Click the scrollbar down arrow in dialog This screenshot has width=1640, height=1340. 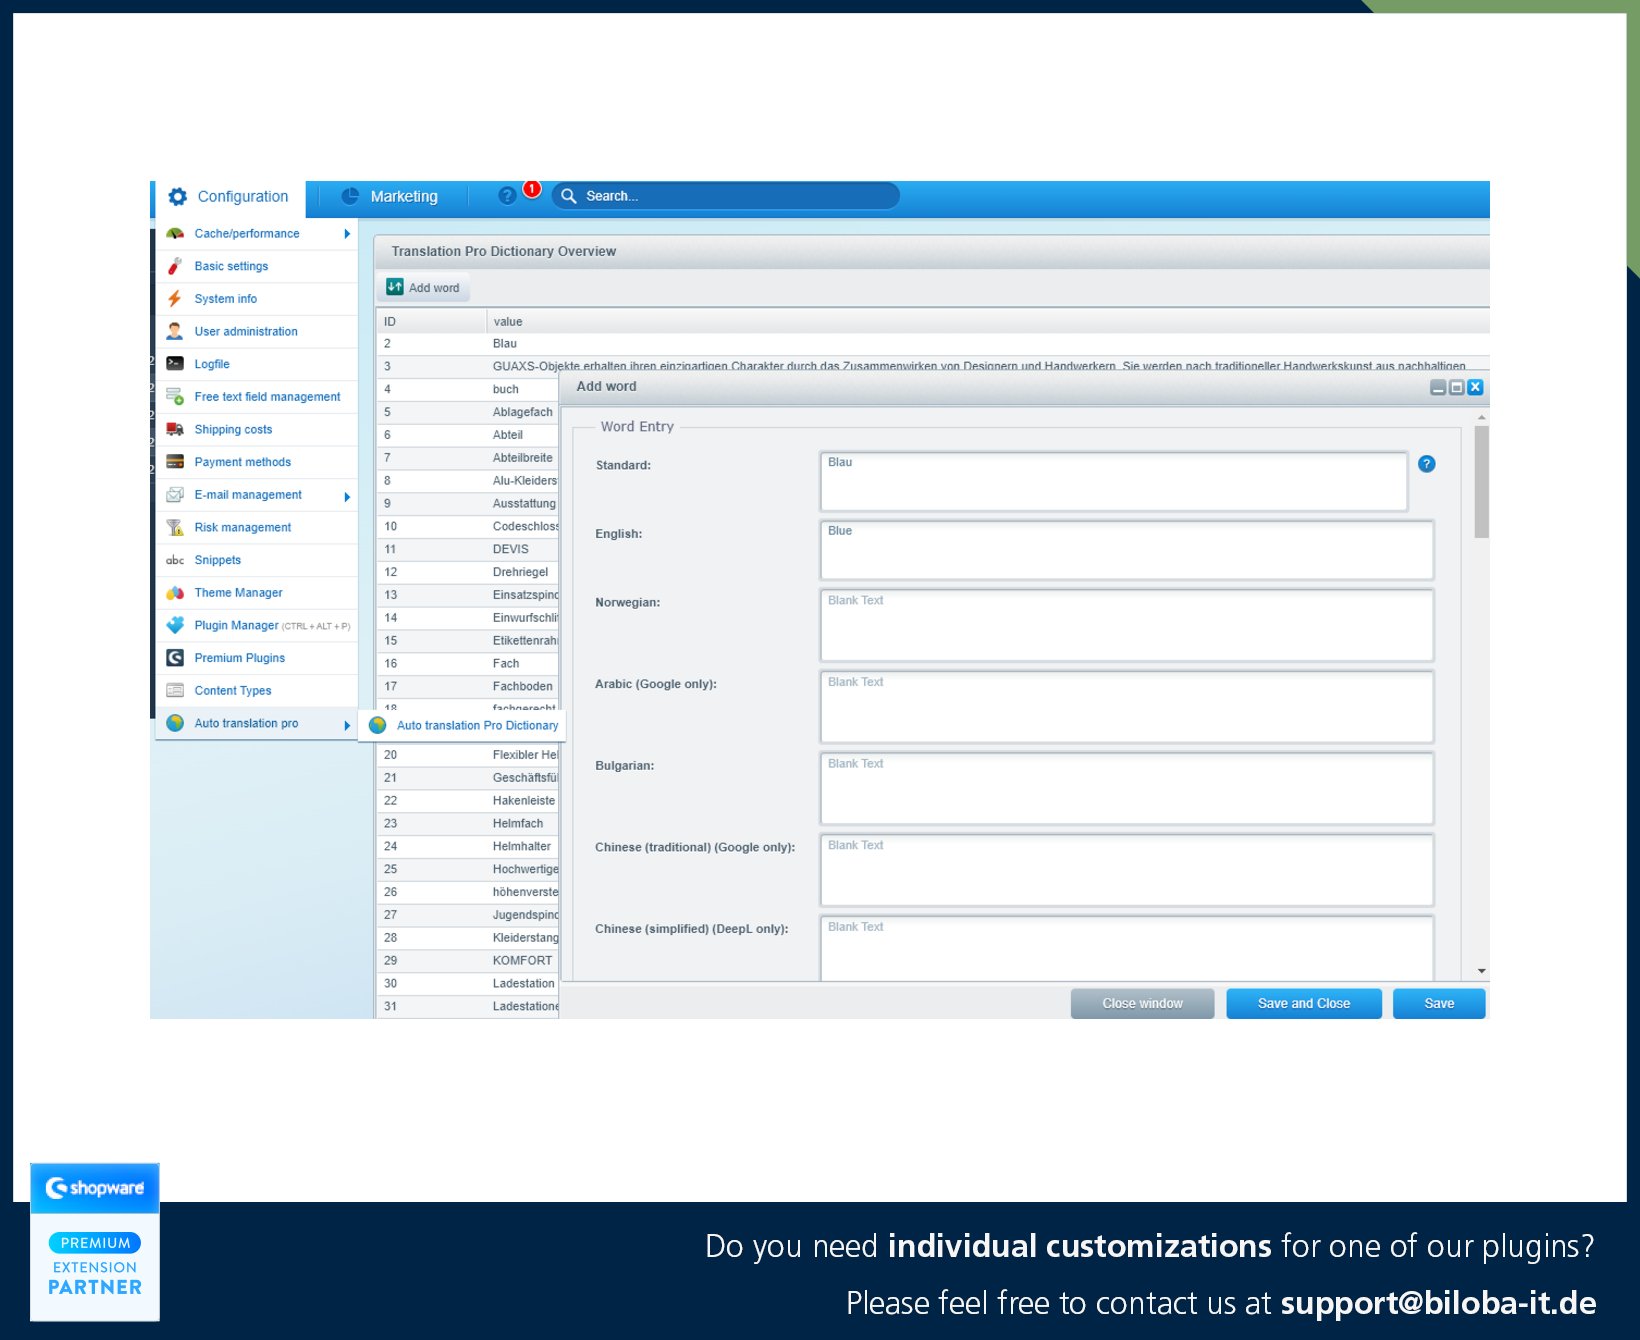pyautogui.click(x=1482, y=971)
